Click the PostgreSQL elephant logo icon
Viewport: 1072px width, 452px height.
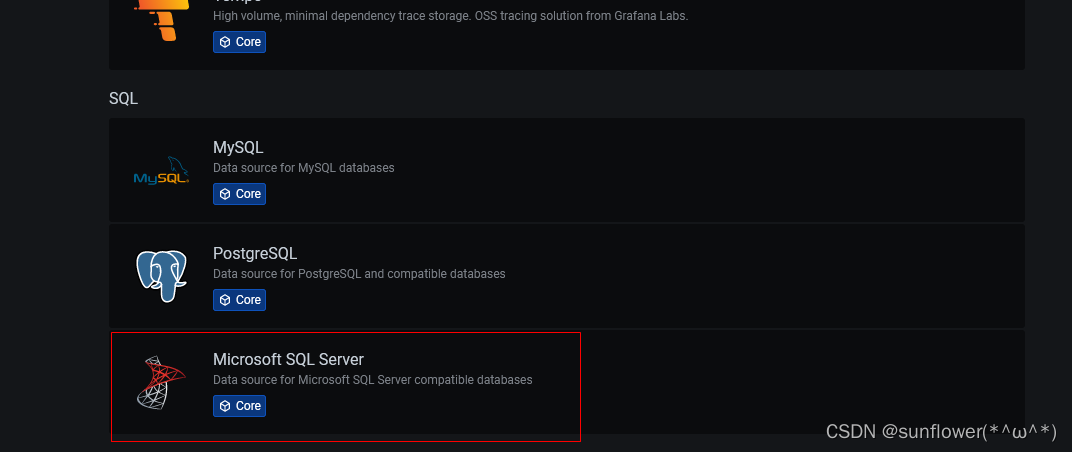click(x=161, y=276)
